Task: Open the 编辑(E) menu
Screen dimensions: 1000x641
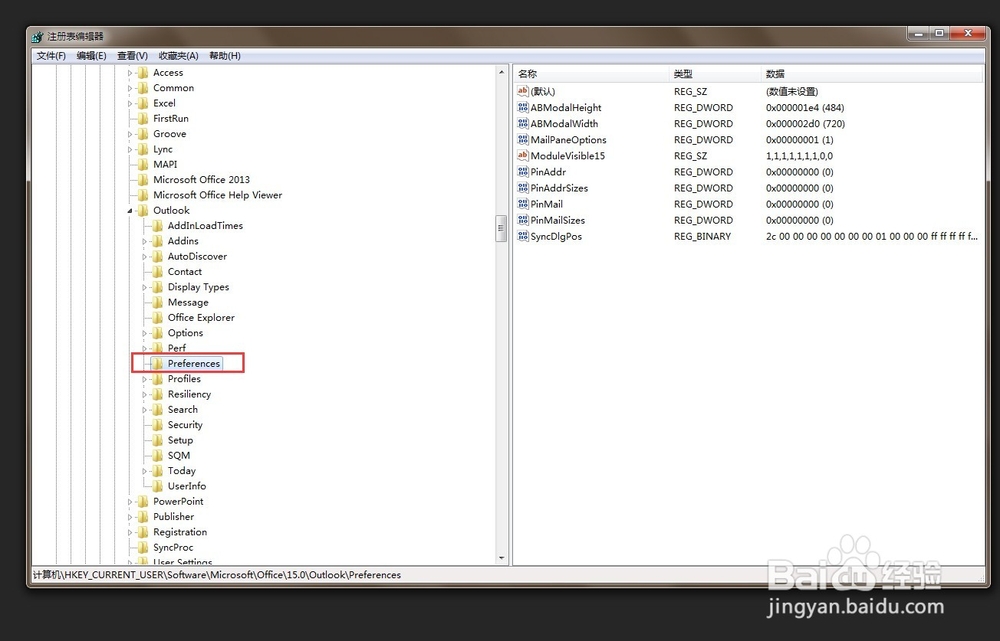Action: [91, 56]
